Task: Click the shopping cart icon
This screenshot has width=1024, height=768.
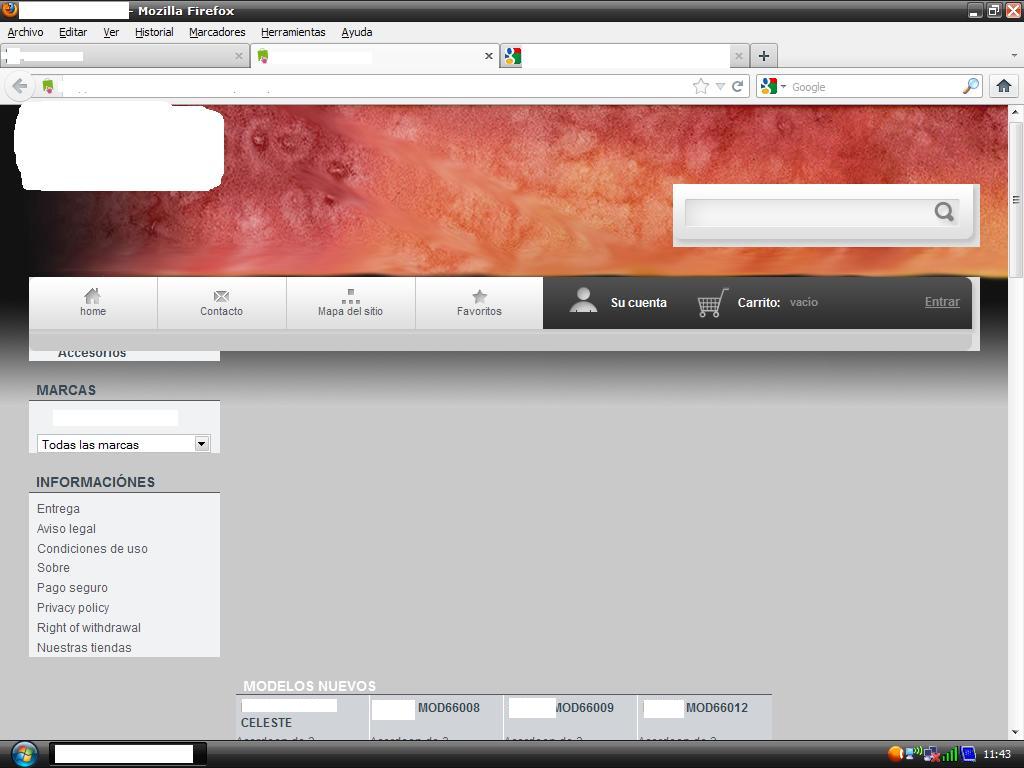Action: coord(712,302)
